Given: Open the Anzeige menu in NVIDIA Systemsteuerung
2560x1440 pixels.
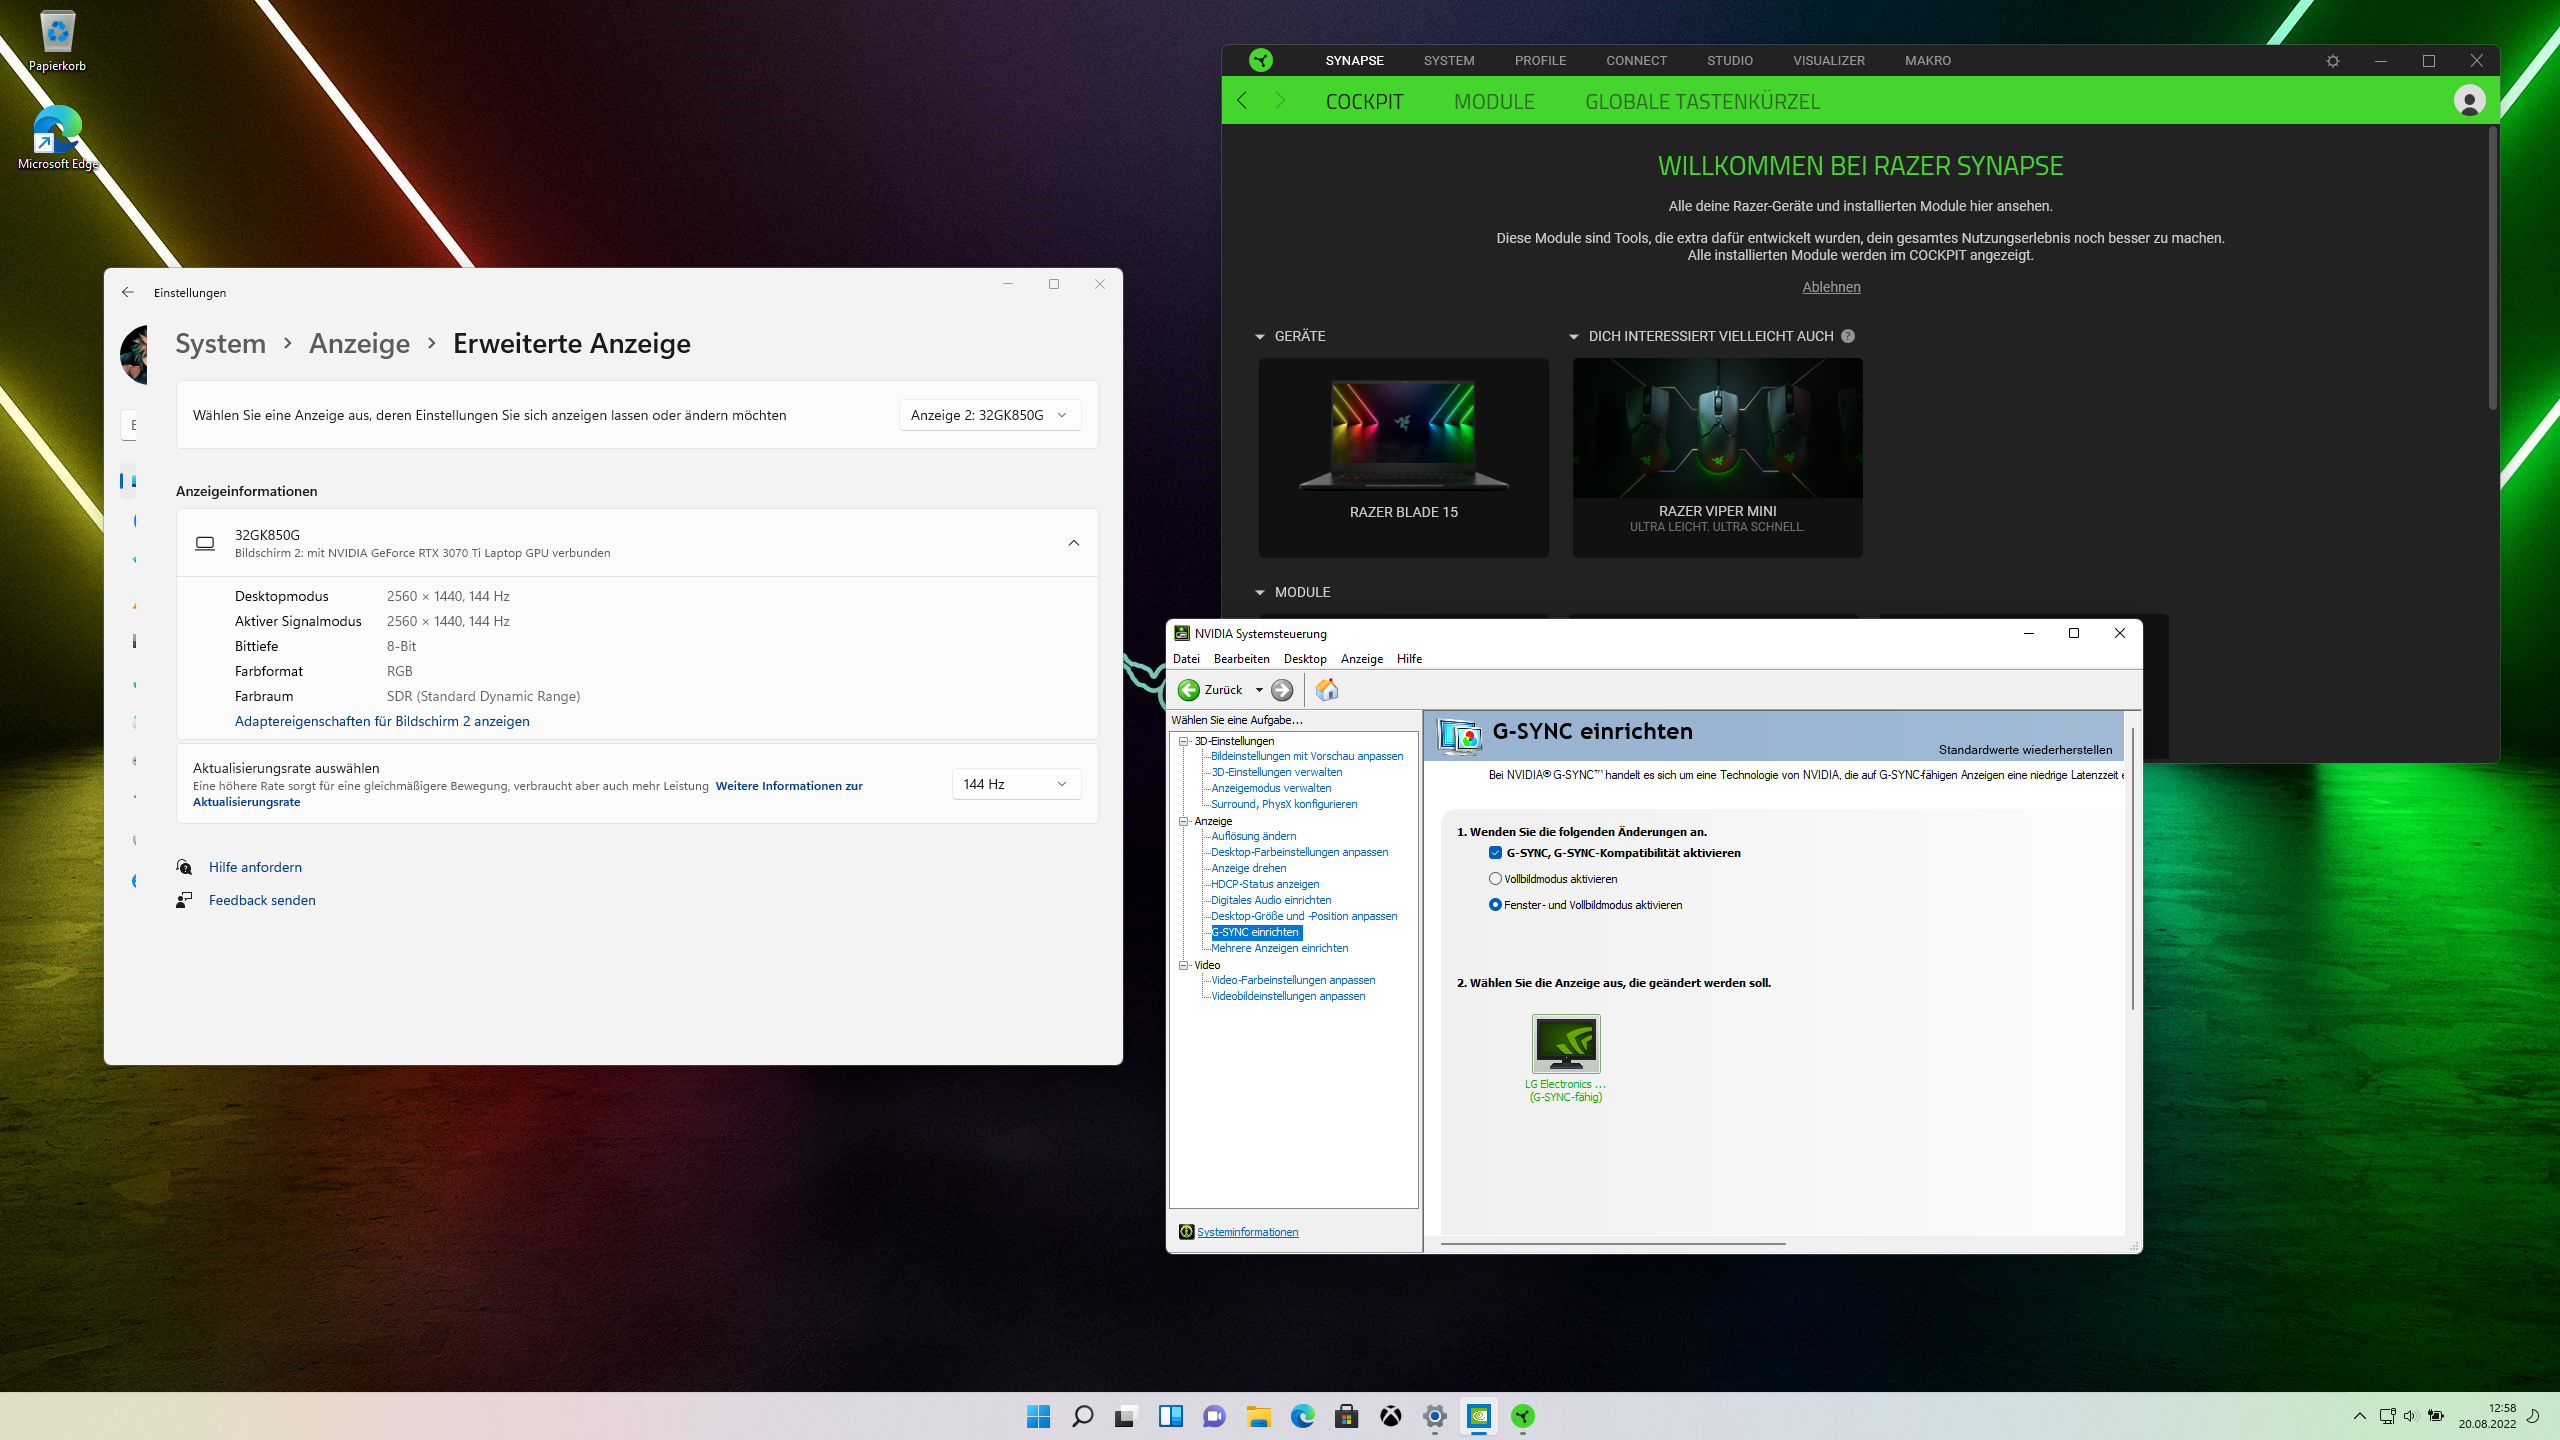Looking at the screenshot, I should point(1361,659).
